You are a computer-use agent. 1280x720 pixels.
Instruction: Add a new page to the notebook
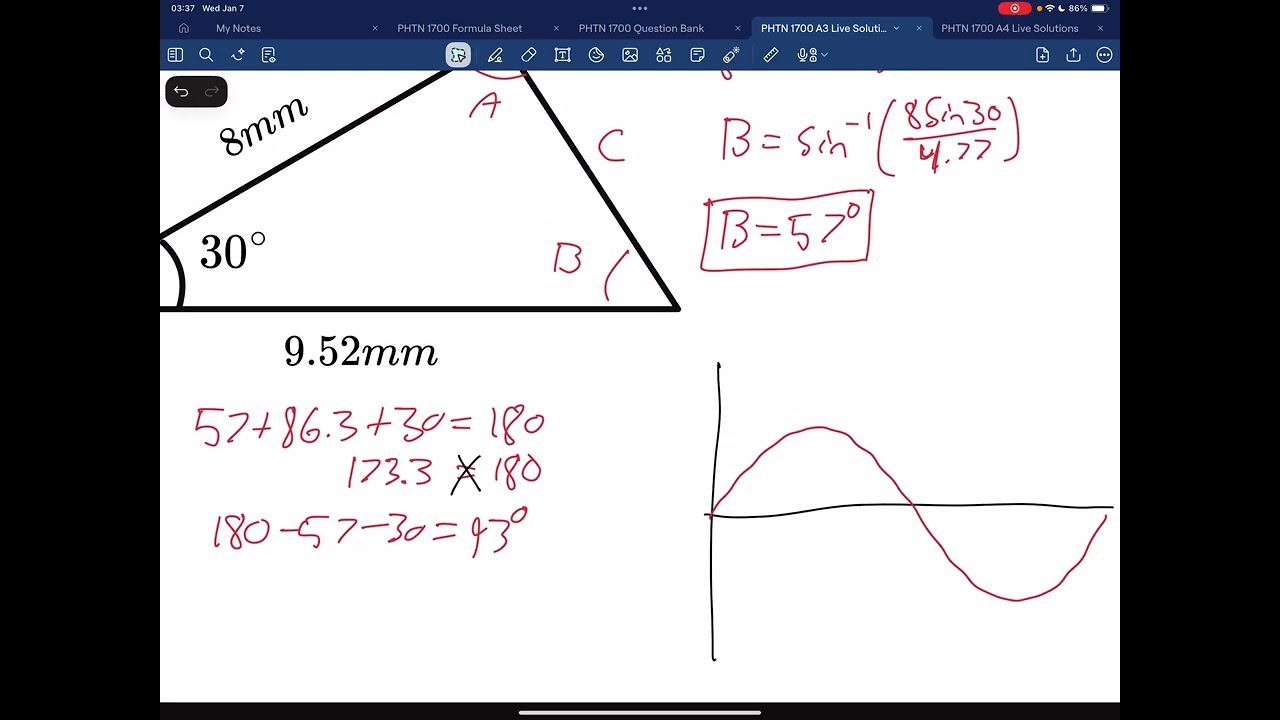[1042, 55]
